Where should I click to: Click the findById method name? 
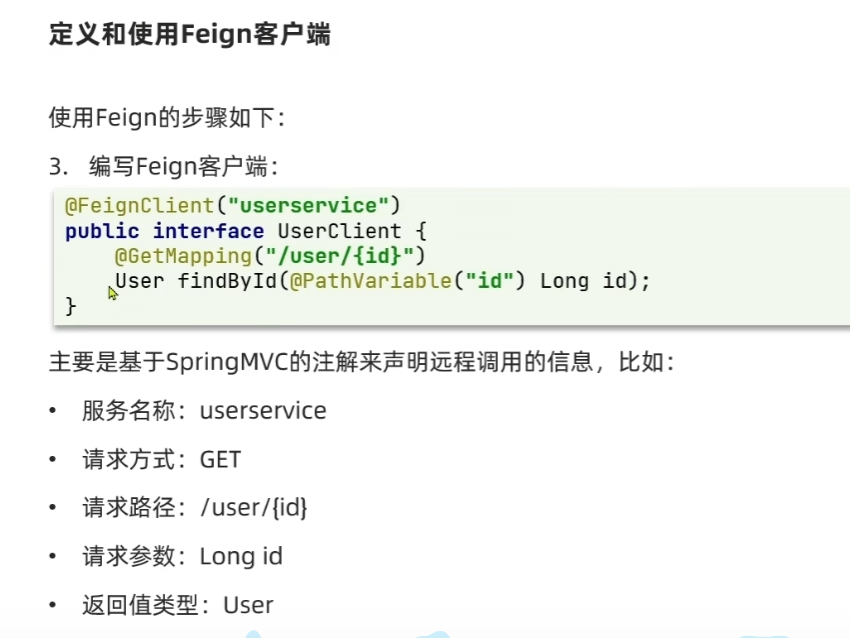click(x=226, y=281)
